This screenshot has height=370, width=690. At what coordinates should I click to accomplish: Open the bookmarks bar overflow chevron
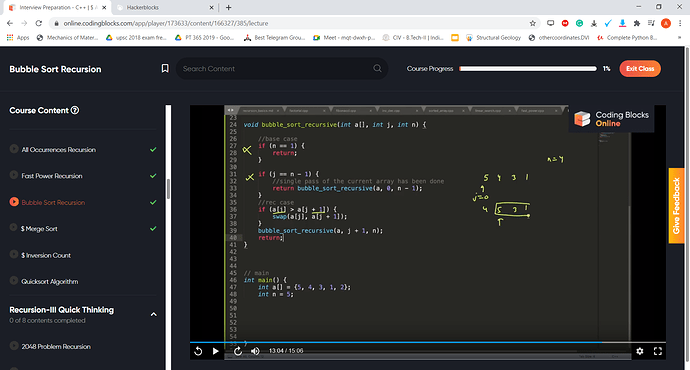(680, 38)
